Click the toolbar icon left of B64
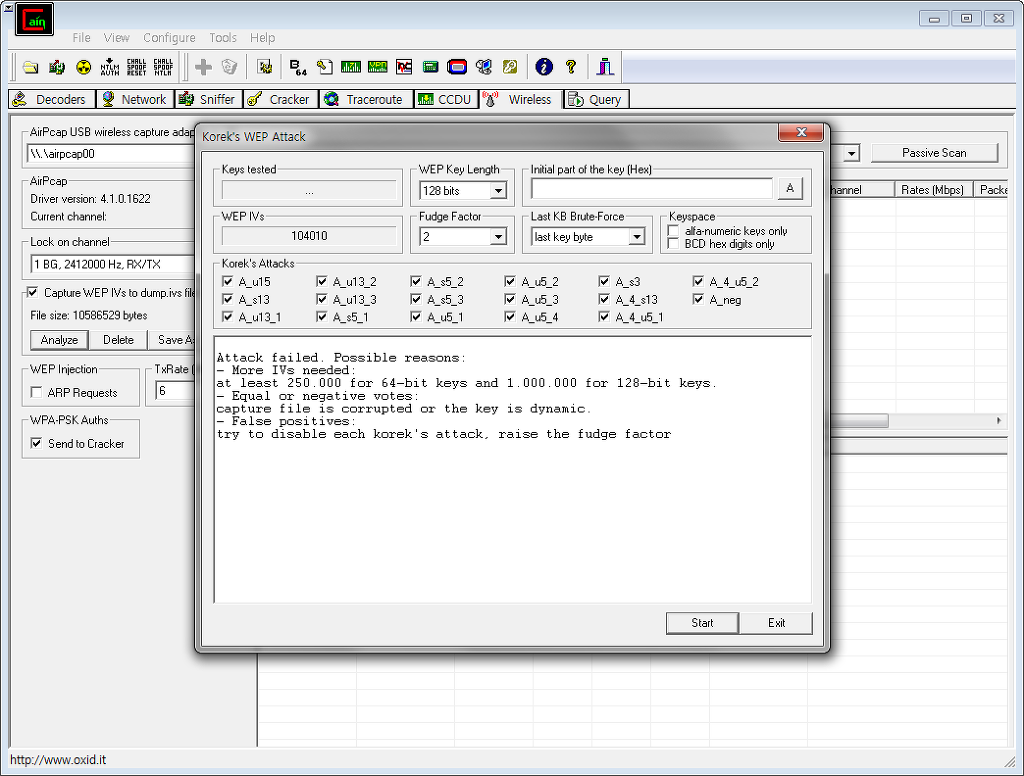The height and width of the screenshot is (776, 1024). tap(264, 67)
